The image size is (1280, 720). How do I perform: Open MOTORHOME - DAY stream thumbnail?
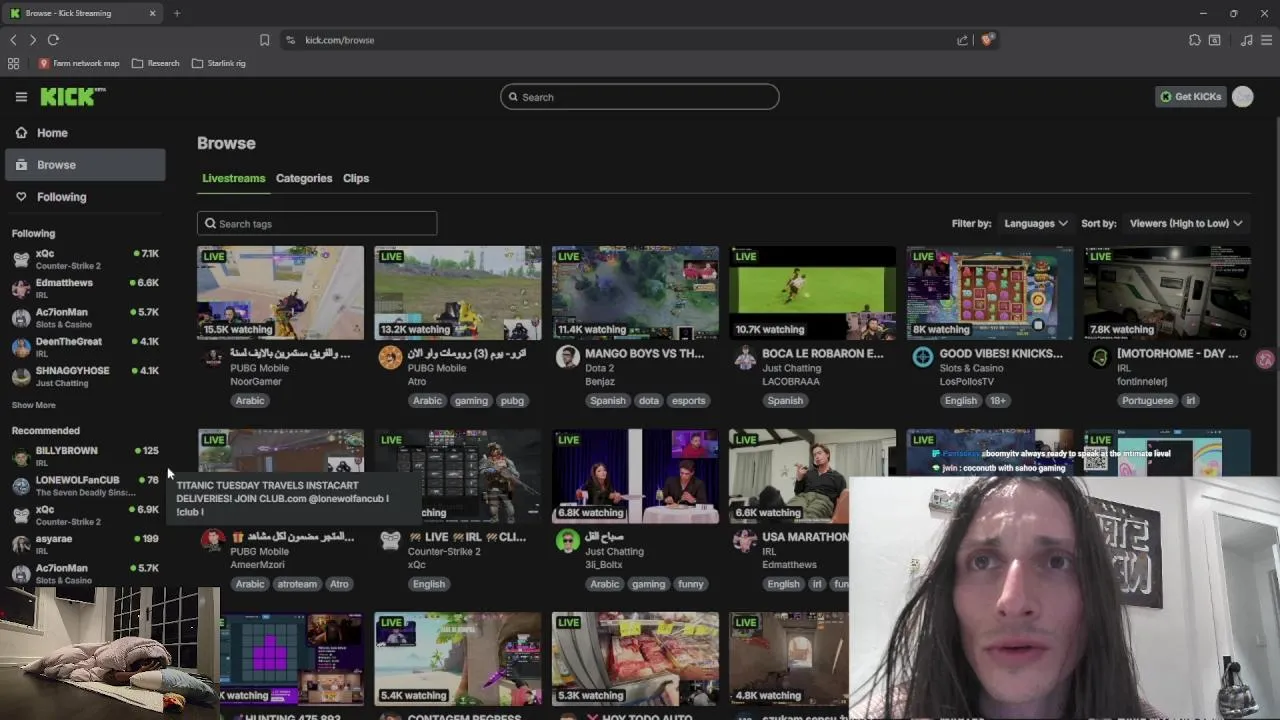1167,293
